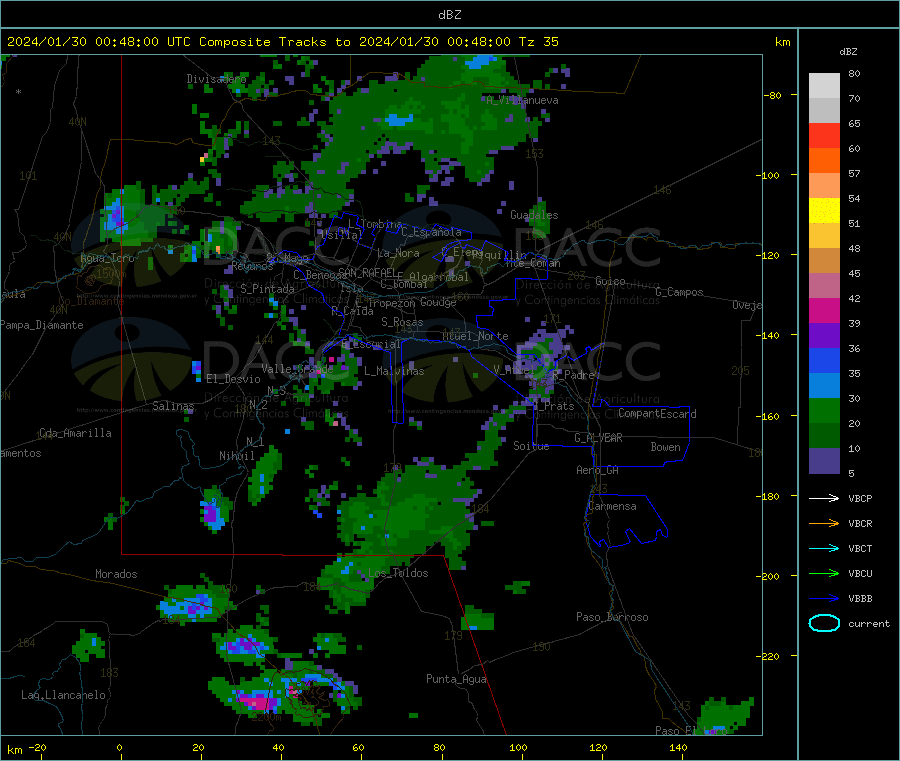Click the white VBCP arrow legend icon
This screenshot has width=900, height=761.
coord(824,498)
